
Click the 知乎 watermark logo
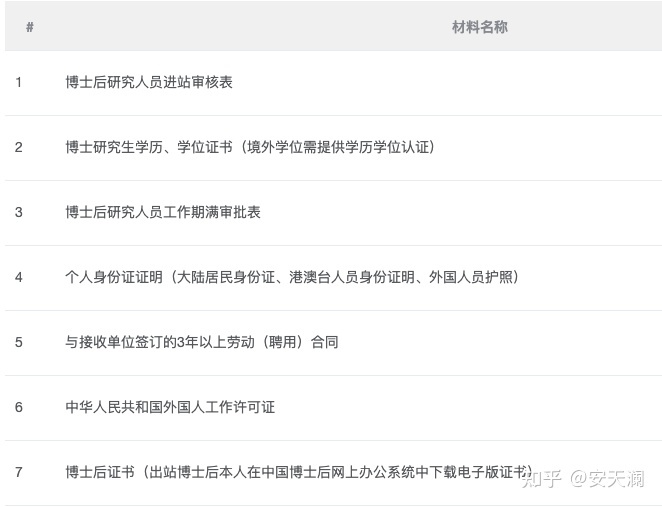542,480
